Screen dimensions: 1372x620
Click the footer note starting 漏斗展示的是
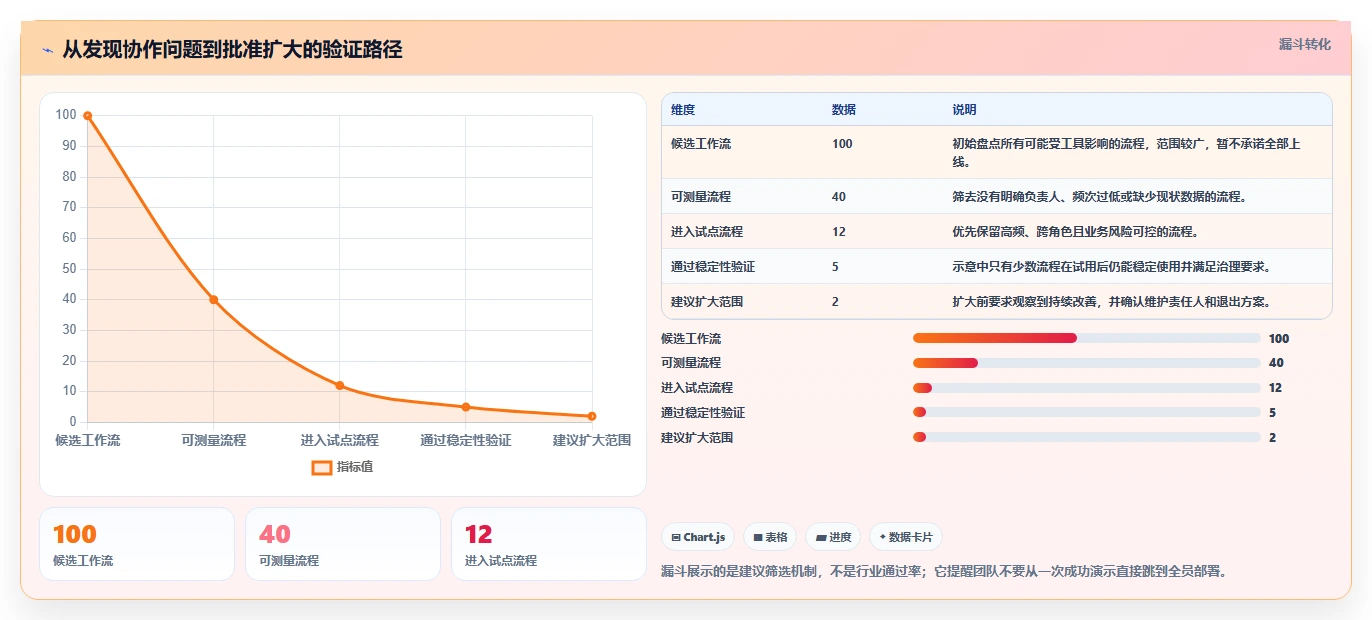pyautogui.click(x=943, y=572)
